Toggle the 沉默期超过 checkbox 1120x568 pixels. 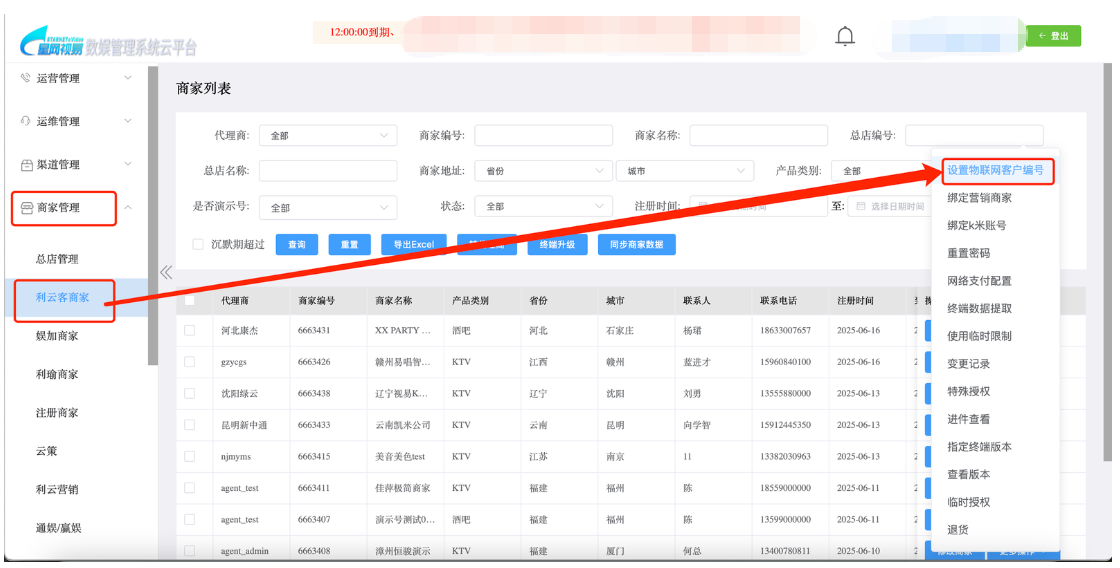(198, 244)
